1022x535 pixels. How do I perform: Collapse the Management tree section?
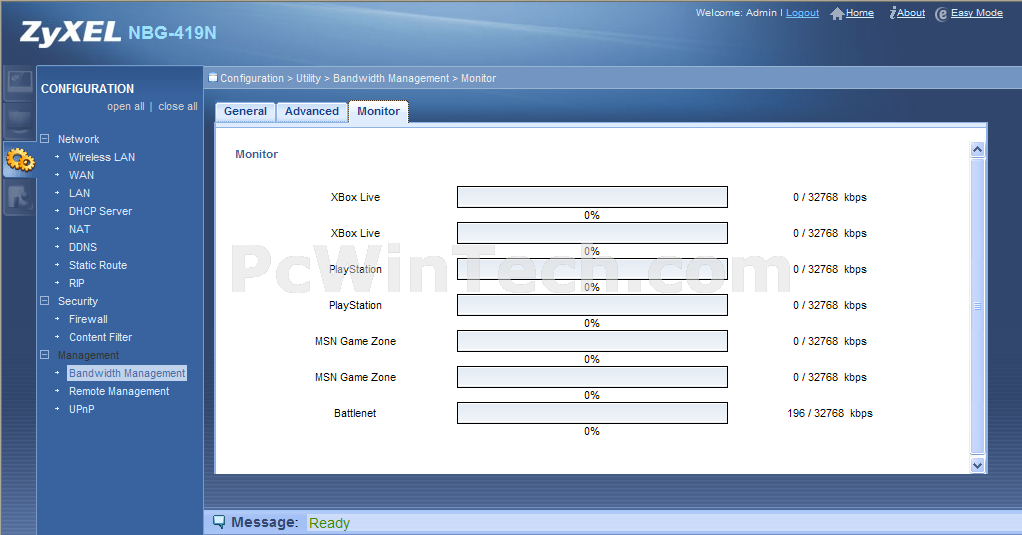[x=45, y=355]
